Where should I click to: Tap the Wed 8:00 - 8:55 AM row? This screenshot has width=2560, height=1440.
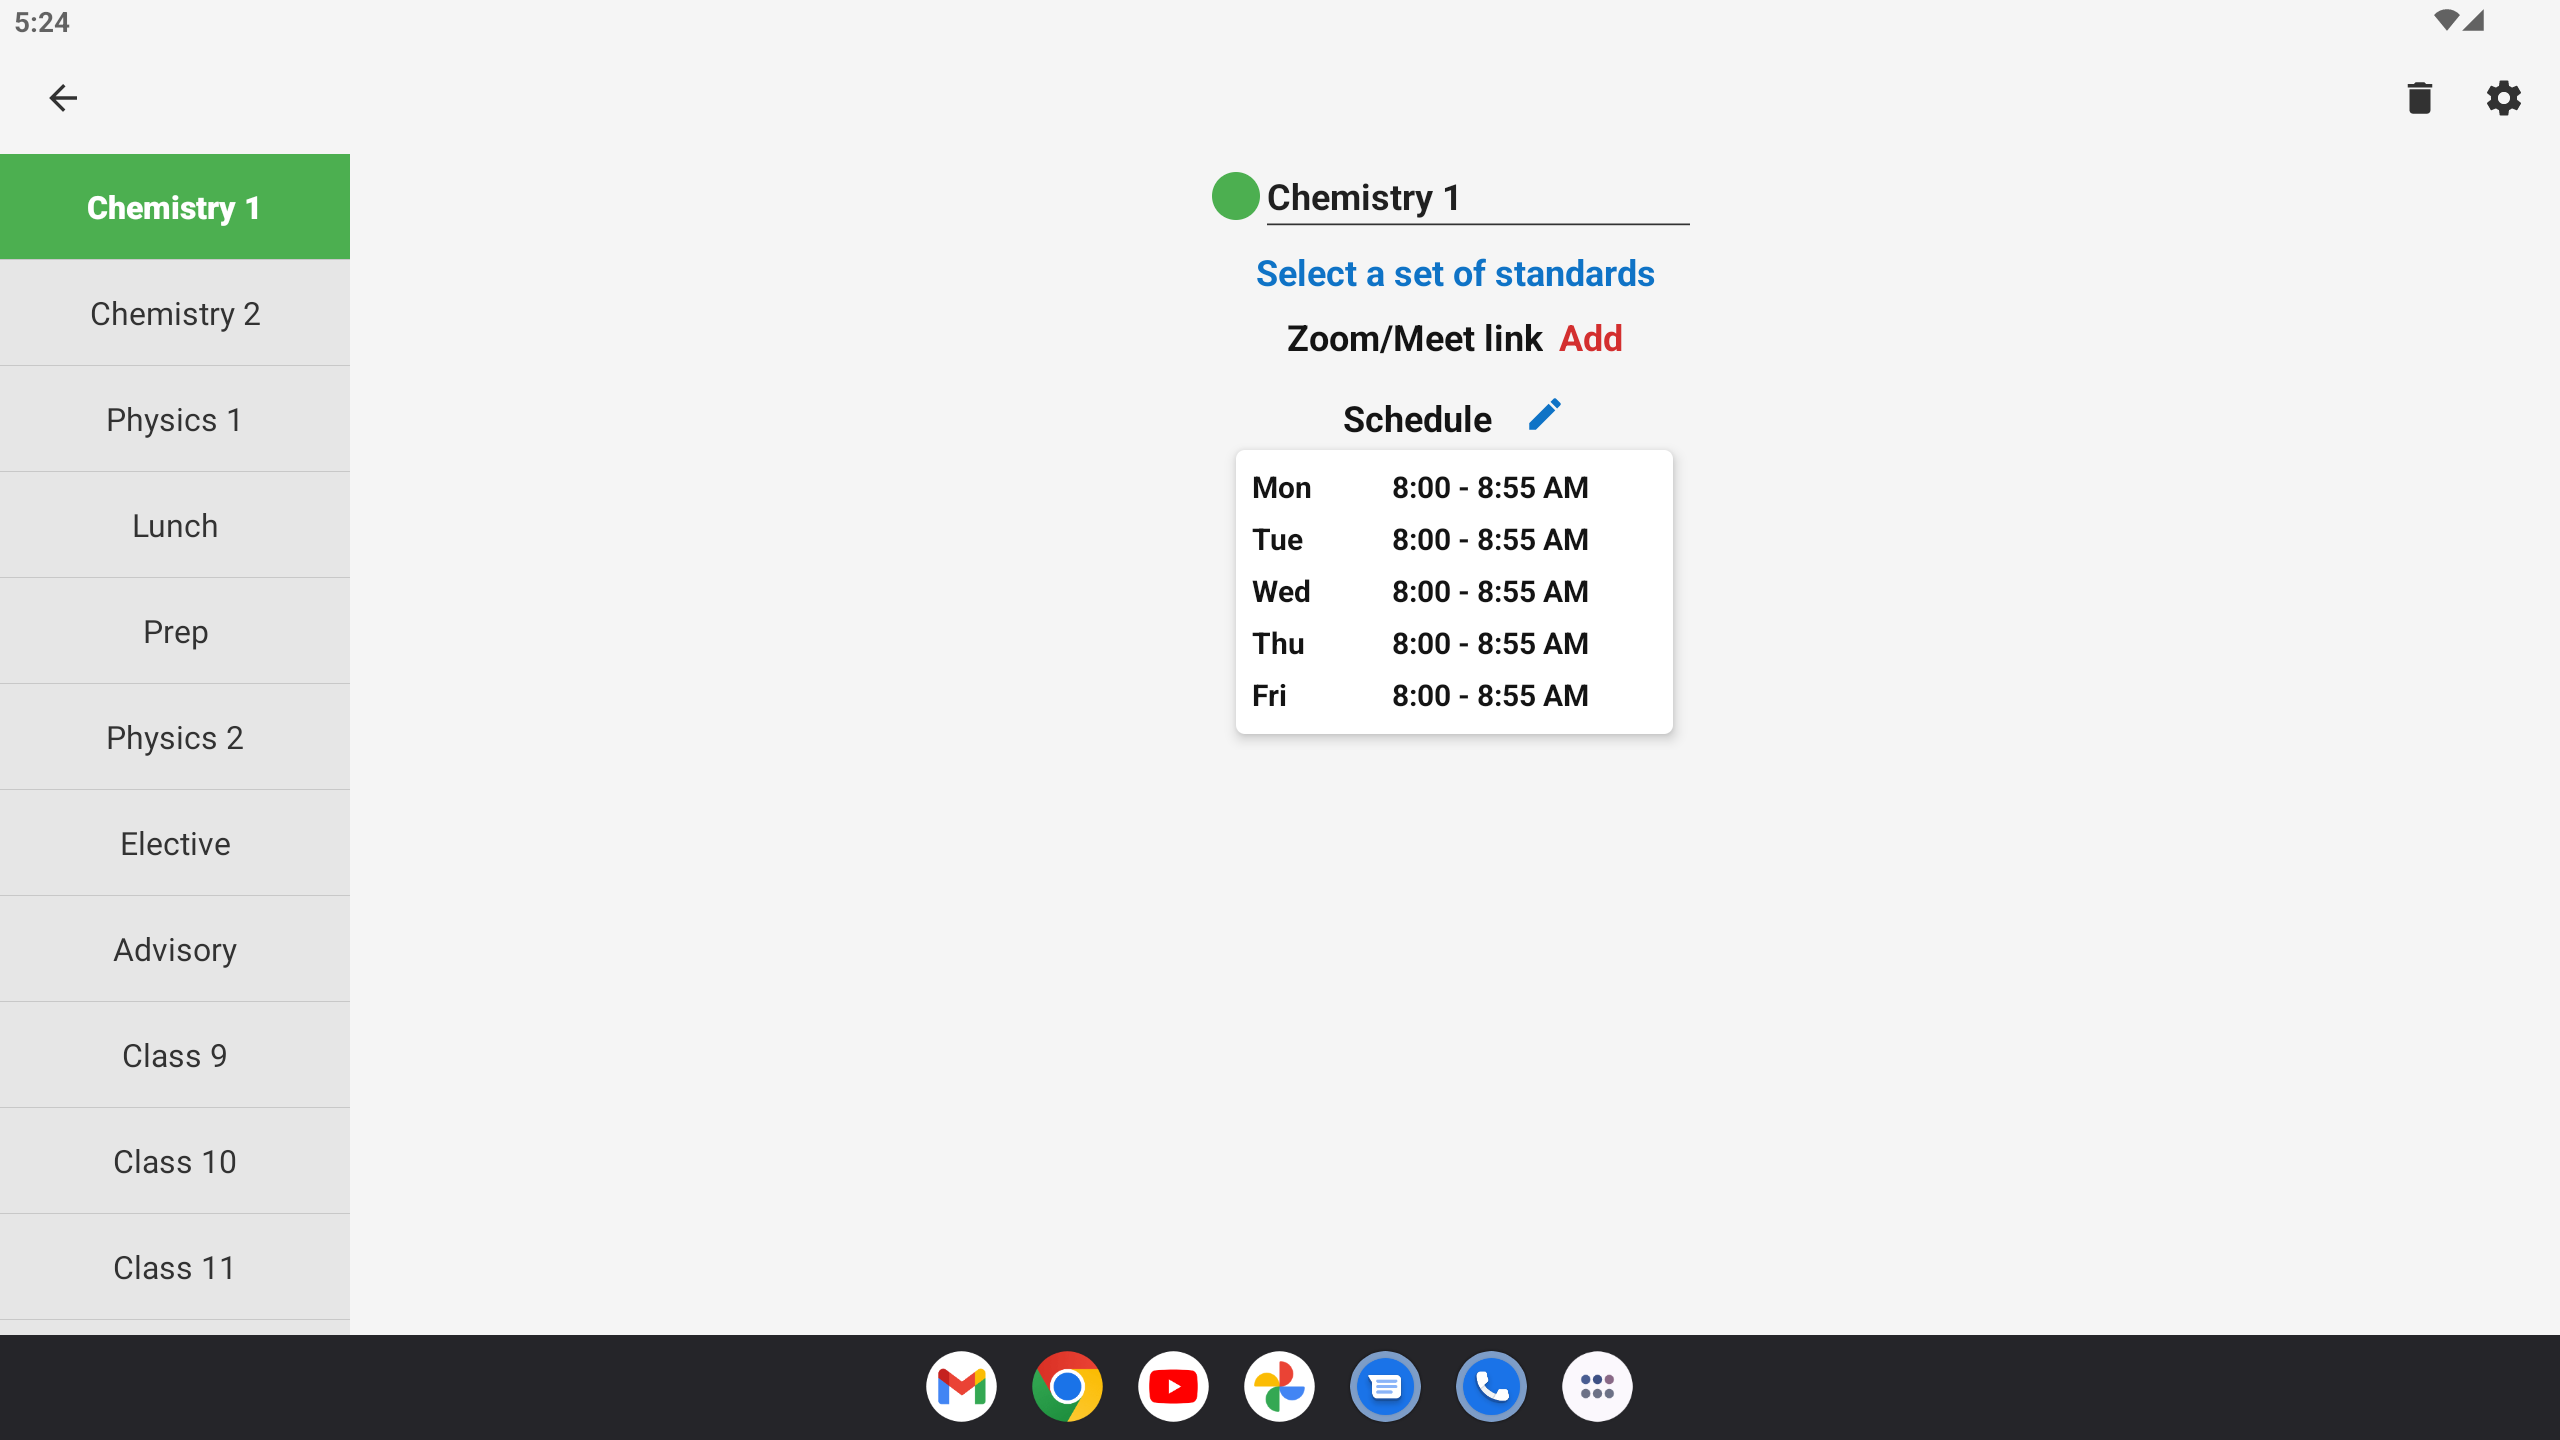(x=1454, y=592)
